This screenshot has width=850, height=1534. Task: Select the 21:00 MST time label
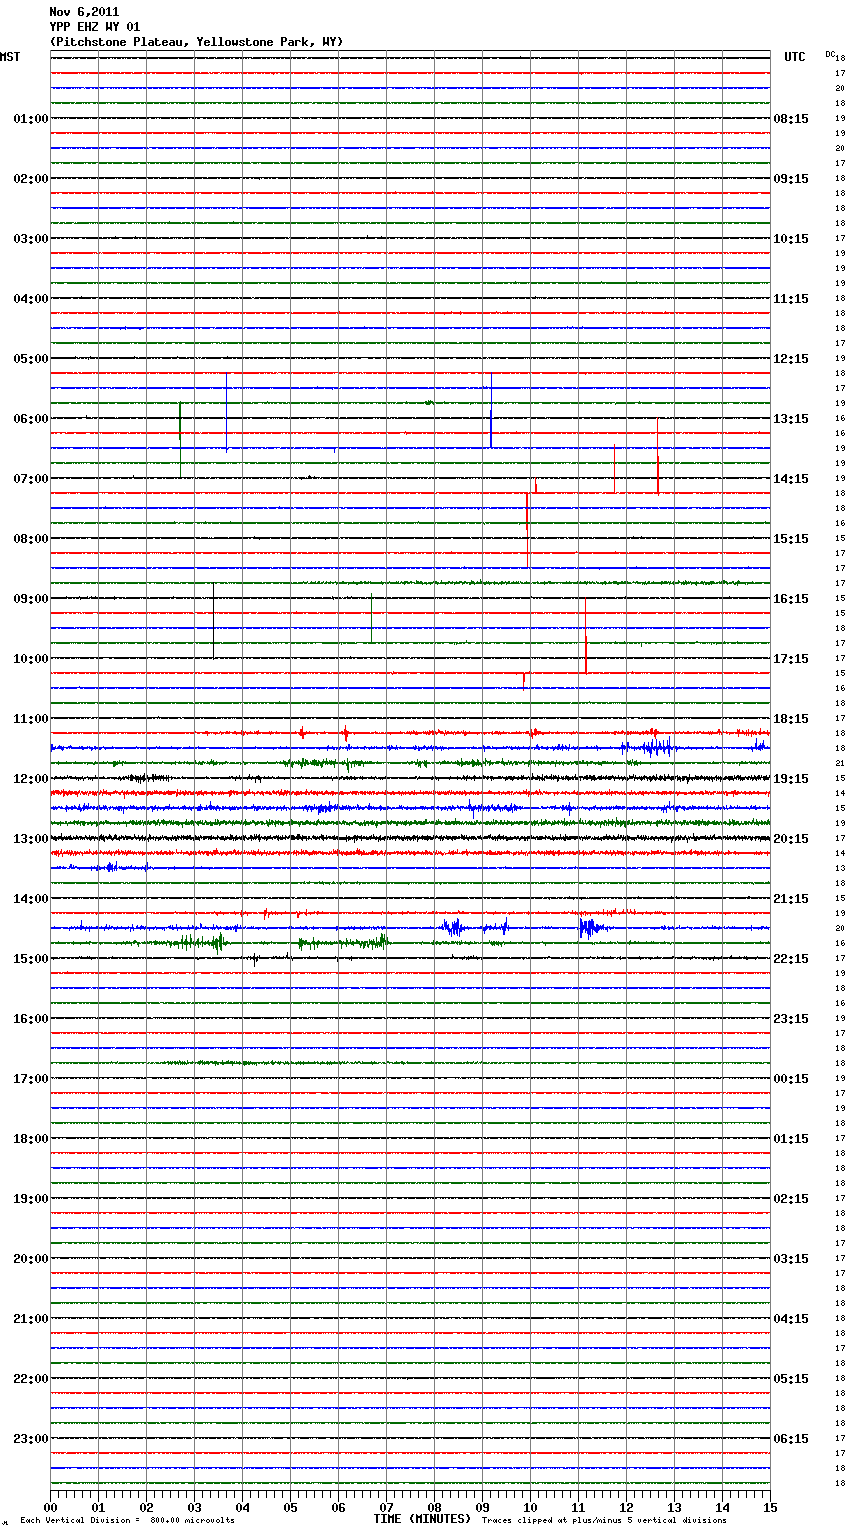31,1319
